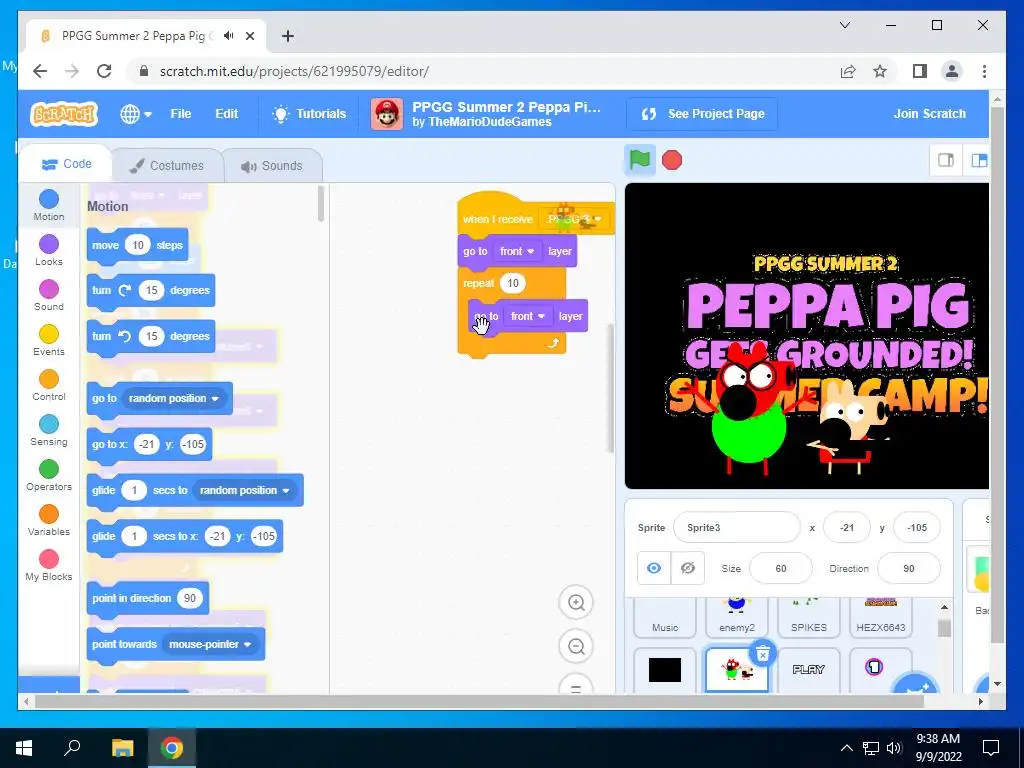1024x768 pixels.
Task: Open the File menu
Action: 181,114
